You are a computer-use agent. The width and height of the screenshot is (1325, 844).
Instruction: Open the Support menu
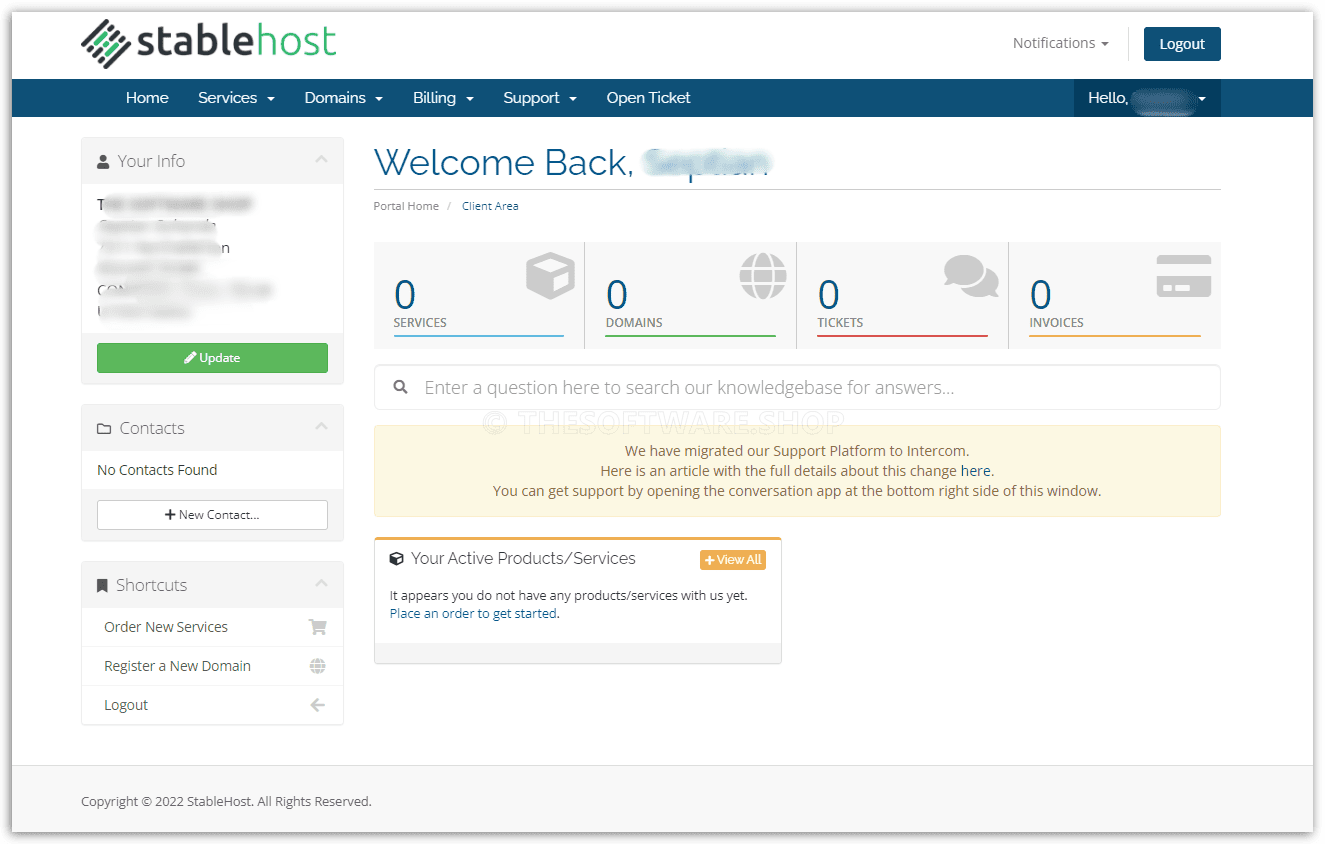tap(540, 98)
